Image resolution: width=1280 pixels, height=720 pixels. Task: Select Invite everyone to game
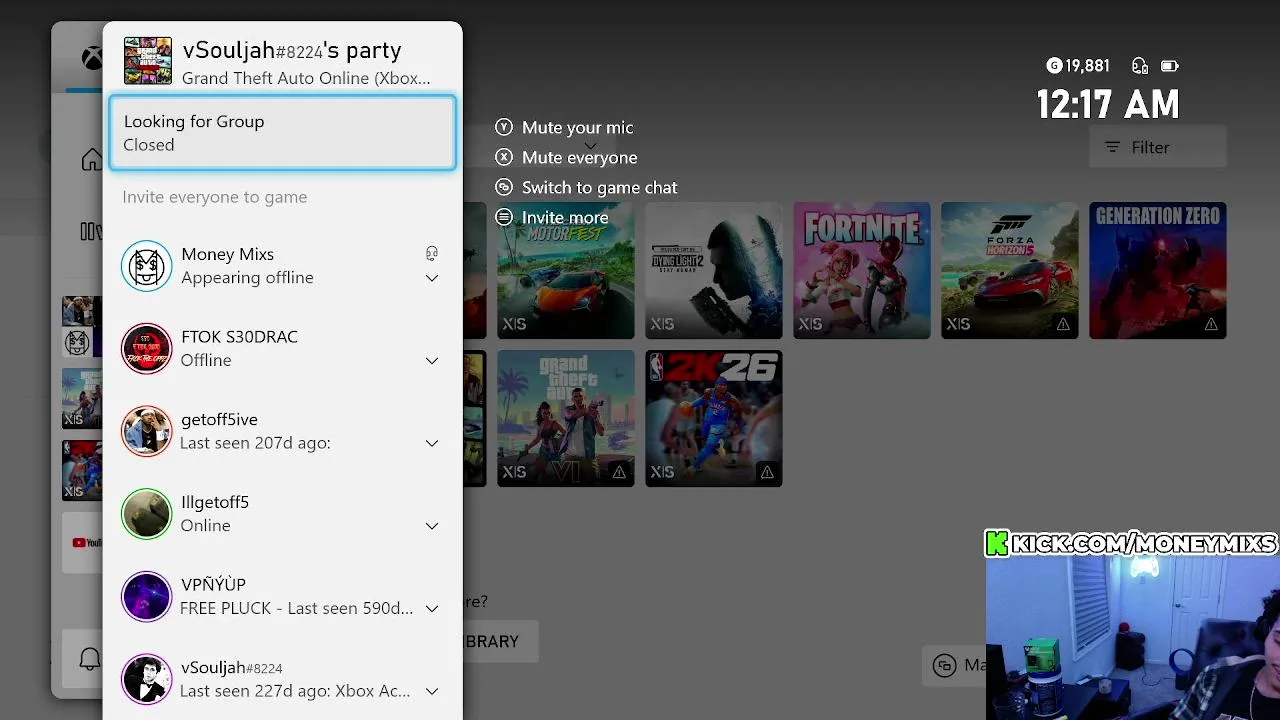(x=215, y=197)
